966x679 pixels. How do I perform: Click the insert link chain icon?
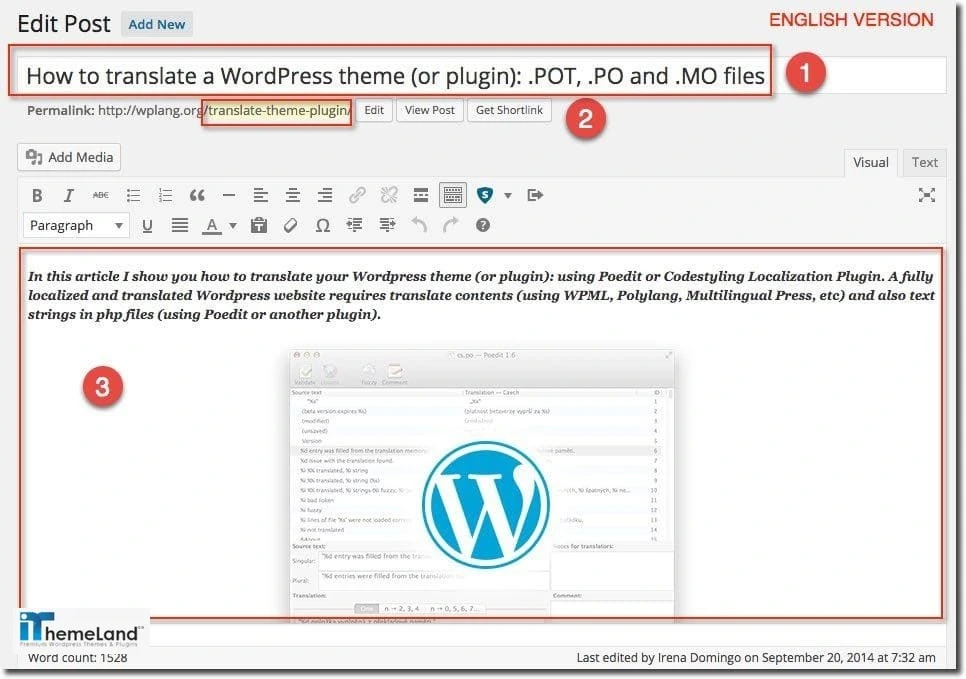(x=357, y=195)
